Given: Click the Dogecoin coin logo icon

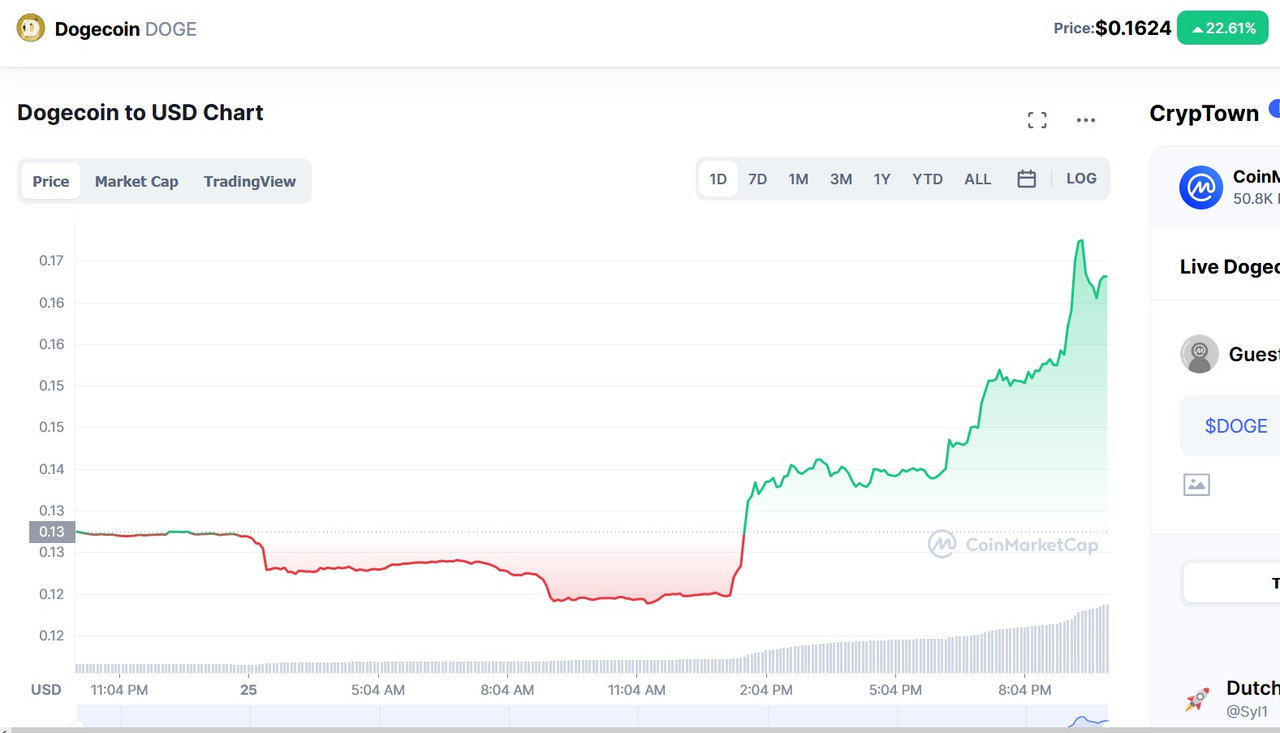Looking at the screenshot, I should (31, 28).
